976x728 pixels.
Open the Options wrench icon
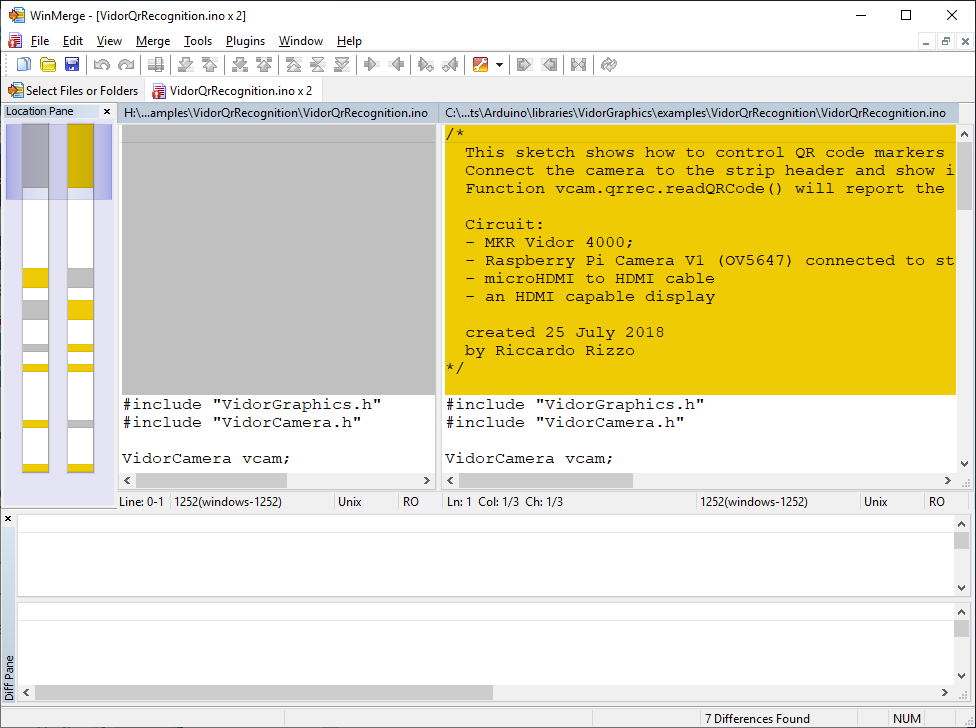coord(480,65)
